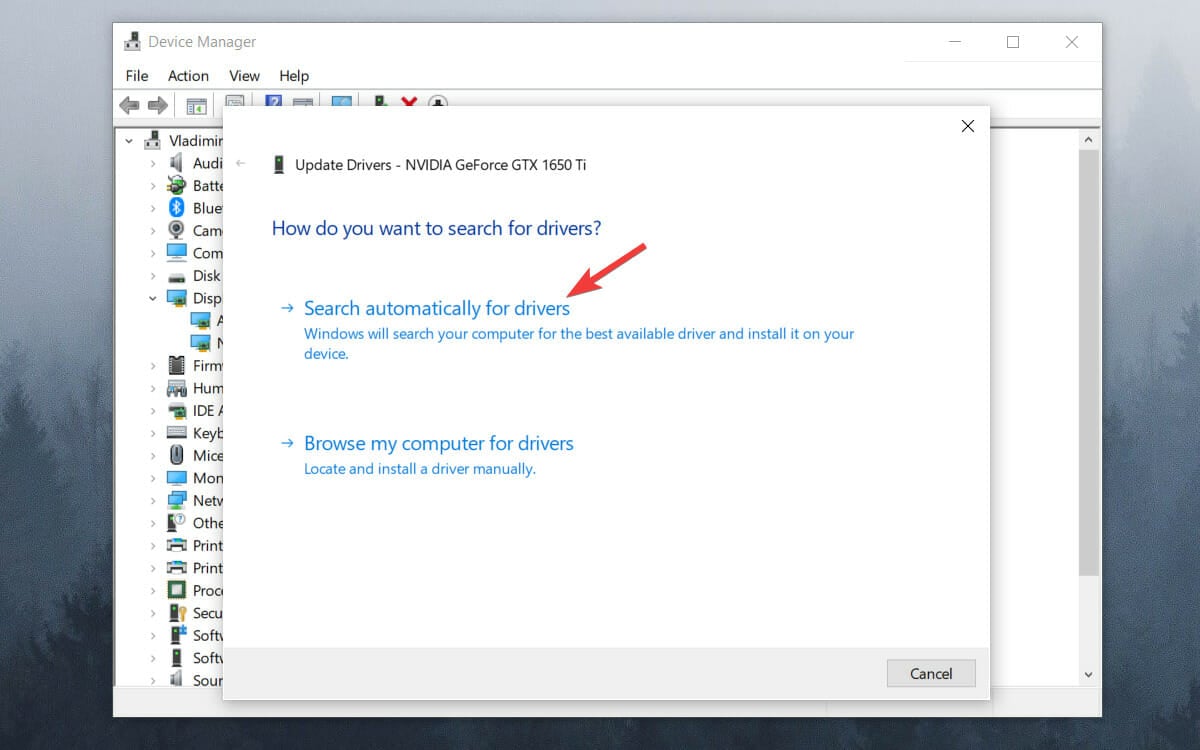Expand the Bluetooth category chevron
Image resolution: width=1200 pixels, height=750 pixels.
pyautogui.click(x=153, y=208)
